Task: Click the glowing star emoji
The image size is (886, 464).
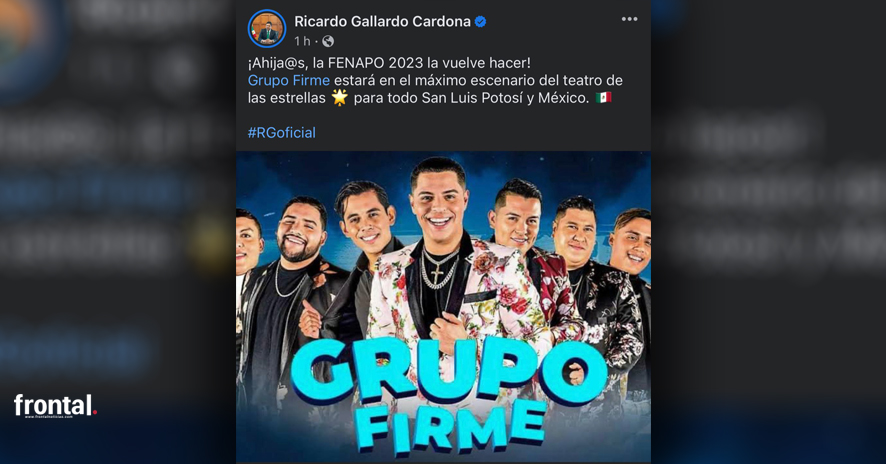Action: (x=340, y=97)
